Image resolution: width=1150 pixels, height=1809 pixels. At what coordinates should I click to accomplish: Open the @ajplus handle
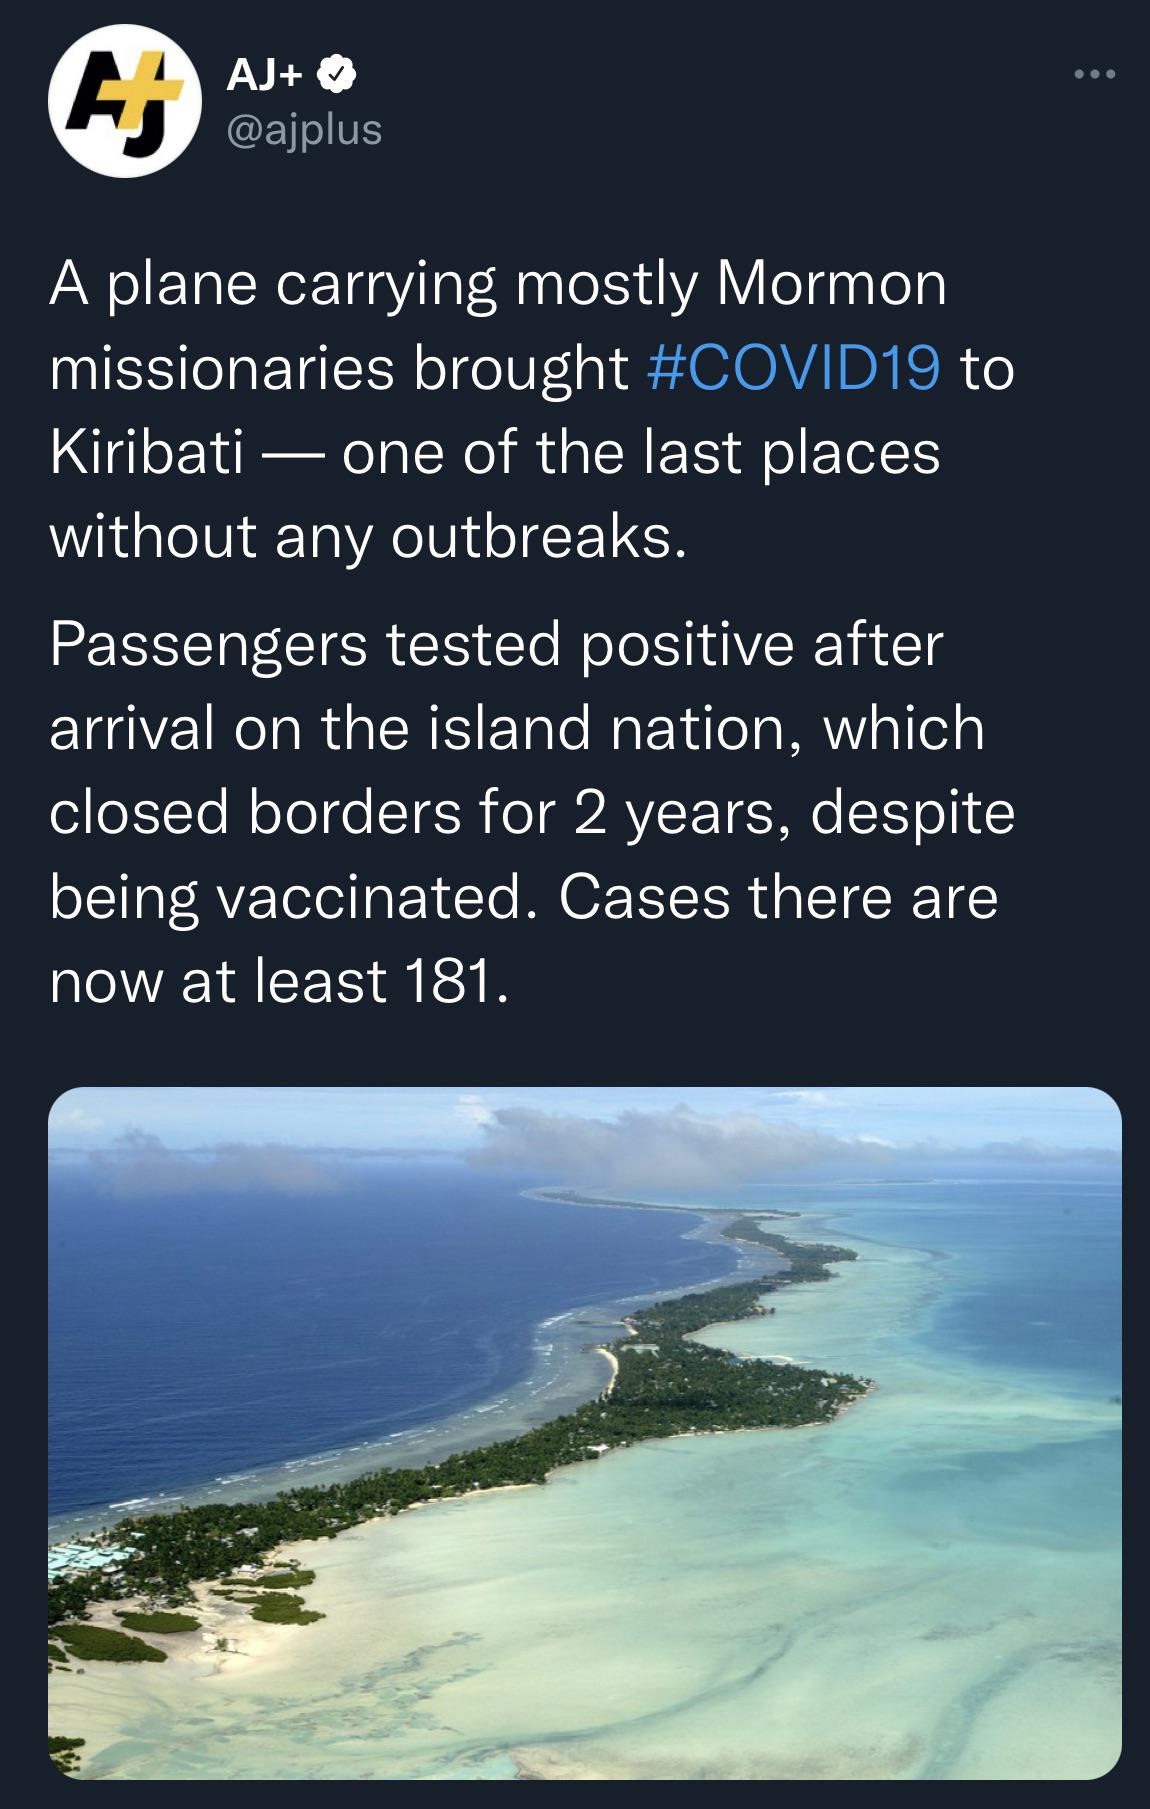click(305, 129)
